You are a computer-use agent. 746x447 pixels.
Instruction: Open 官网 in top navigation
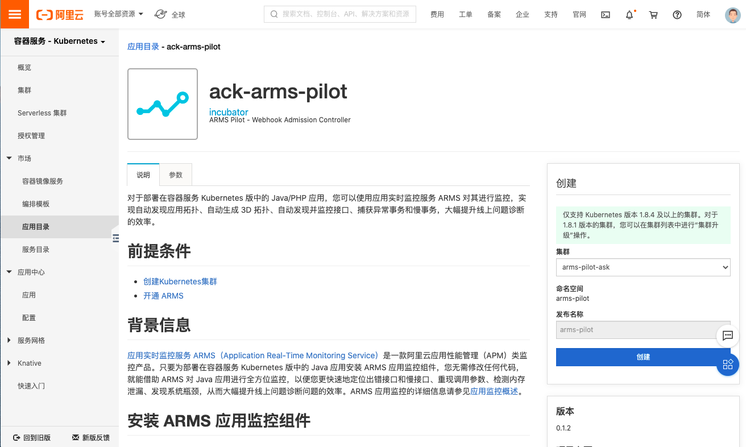[x=579, y=15]
